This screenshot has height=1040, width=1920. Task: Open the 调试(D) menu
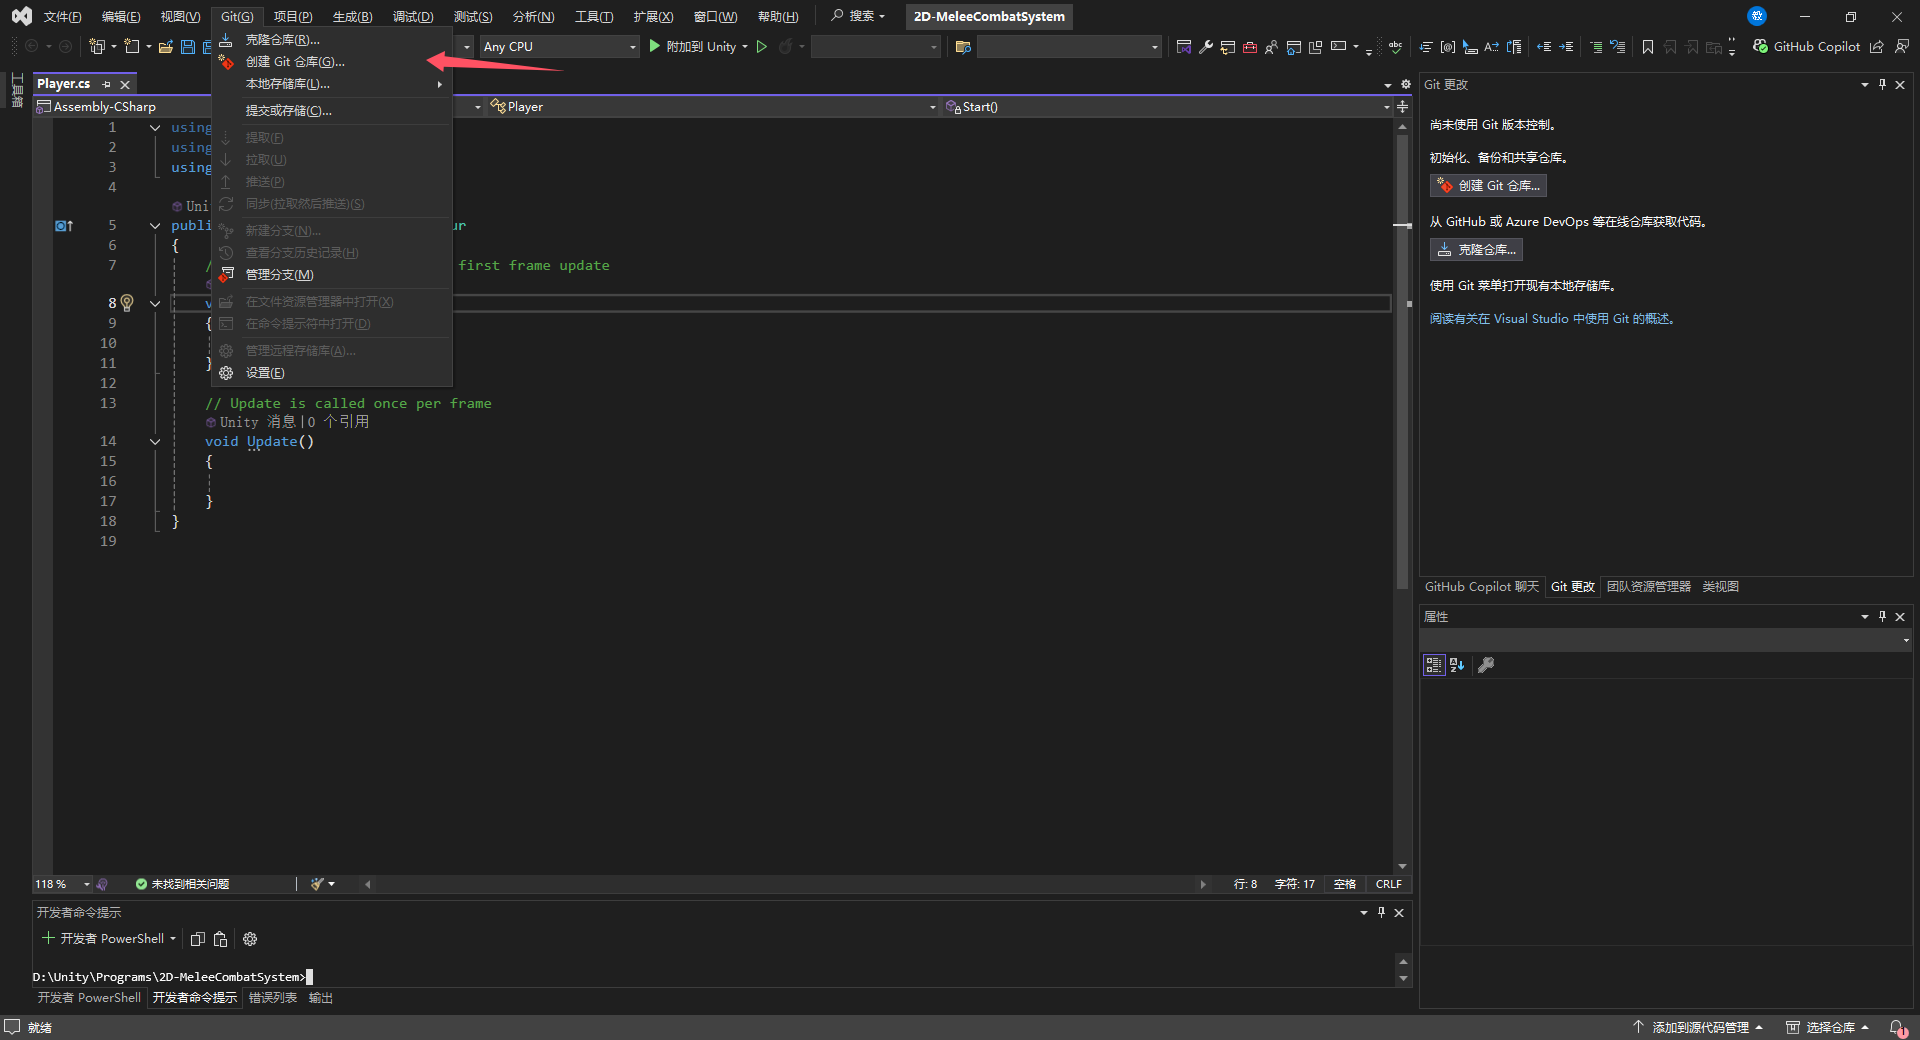click(x=413, y=17)
